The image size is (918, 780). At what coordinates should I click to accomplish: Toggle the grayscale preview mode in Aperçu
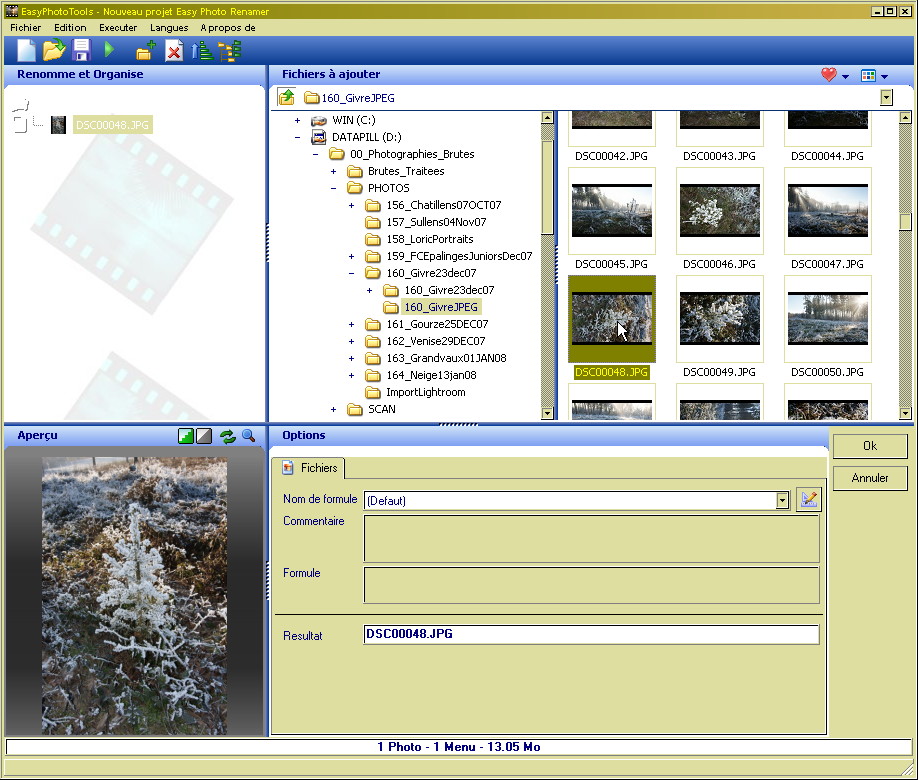click(203, 436)
